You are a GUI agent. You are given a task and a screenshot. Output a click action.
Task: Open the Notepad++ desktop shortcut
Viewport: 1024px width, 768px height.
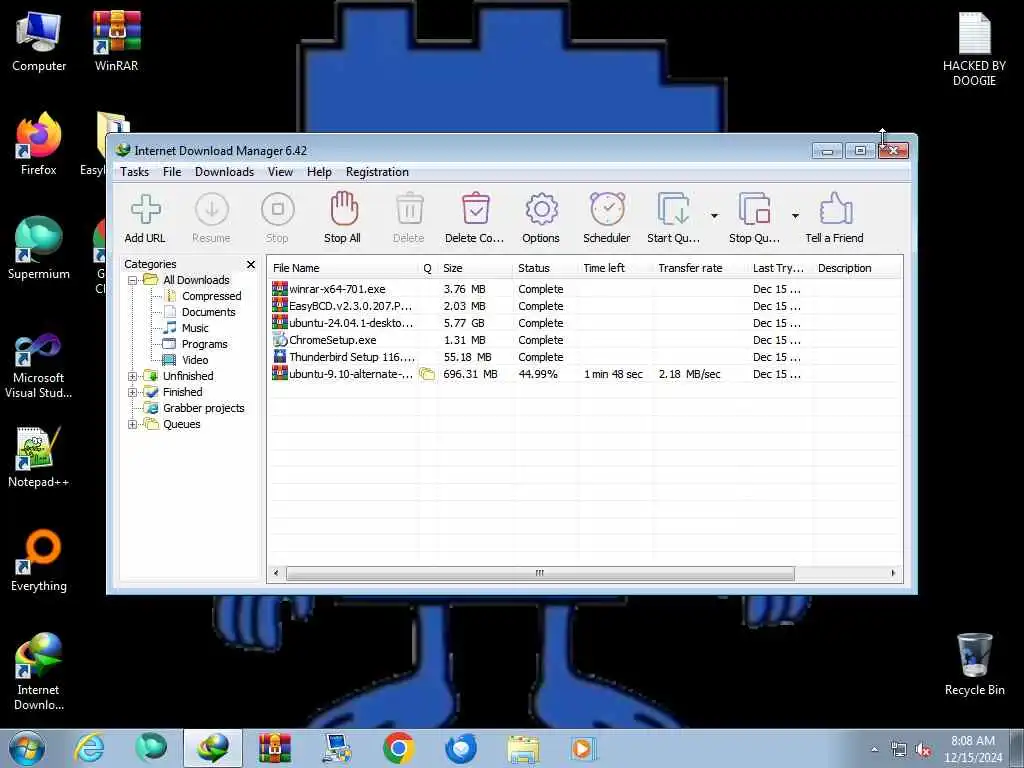[39, 457]
